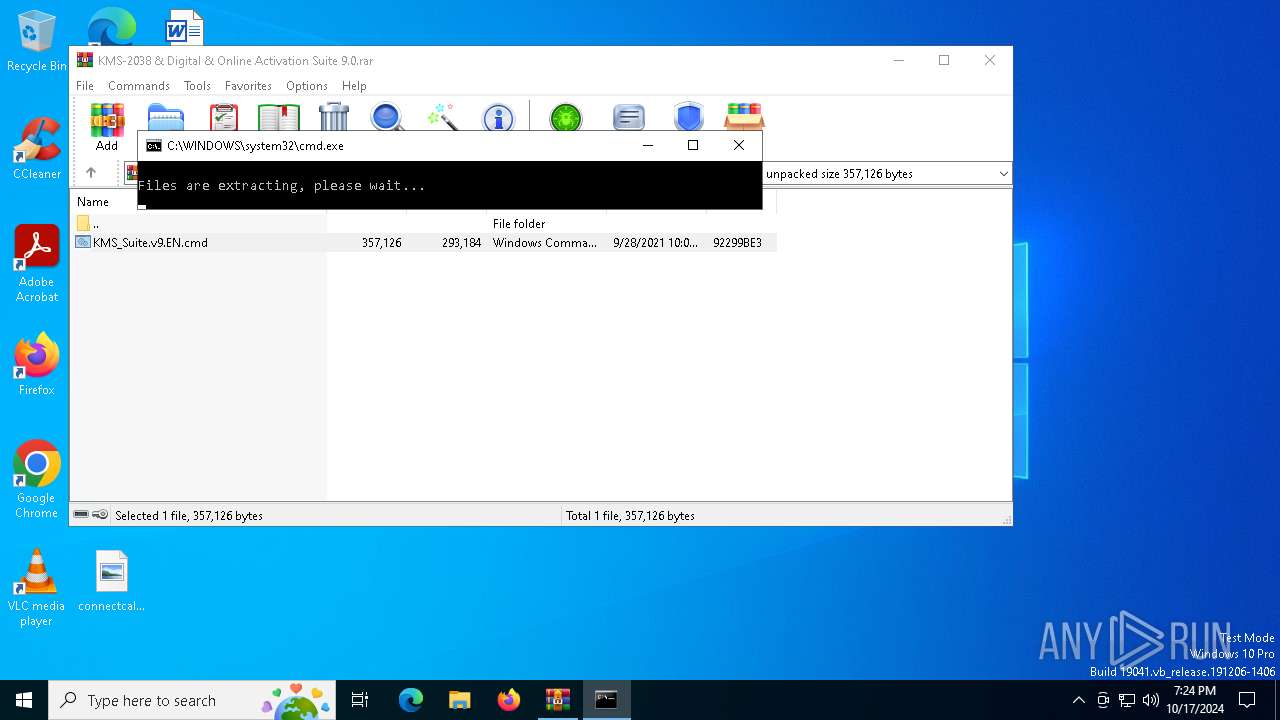Go up one folder with the arrow
Image resolution: width=1280 pixels, height=720 pixels.
pos(91,173)
